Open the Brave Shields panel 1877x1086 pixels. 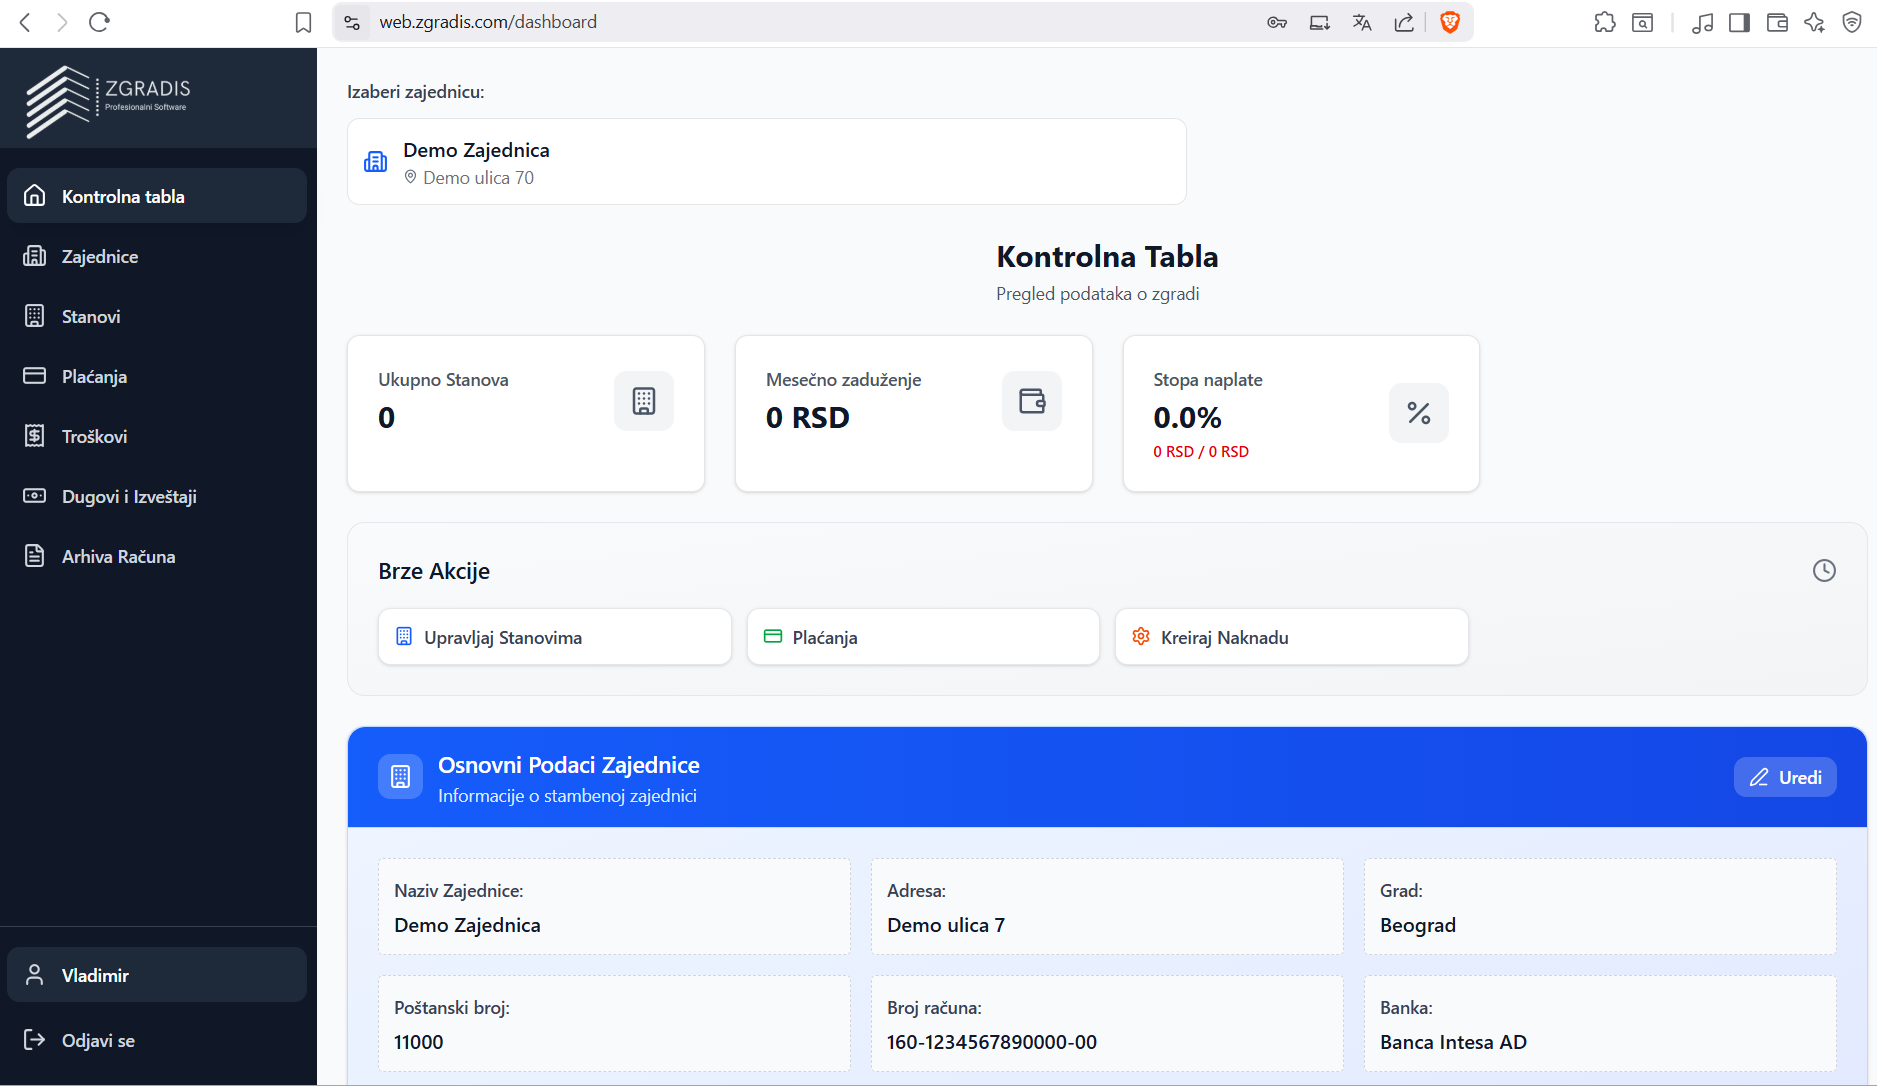1451,21
